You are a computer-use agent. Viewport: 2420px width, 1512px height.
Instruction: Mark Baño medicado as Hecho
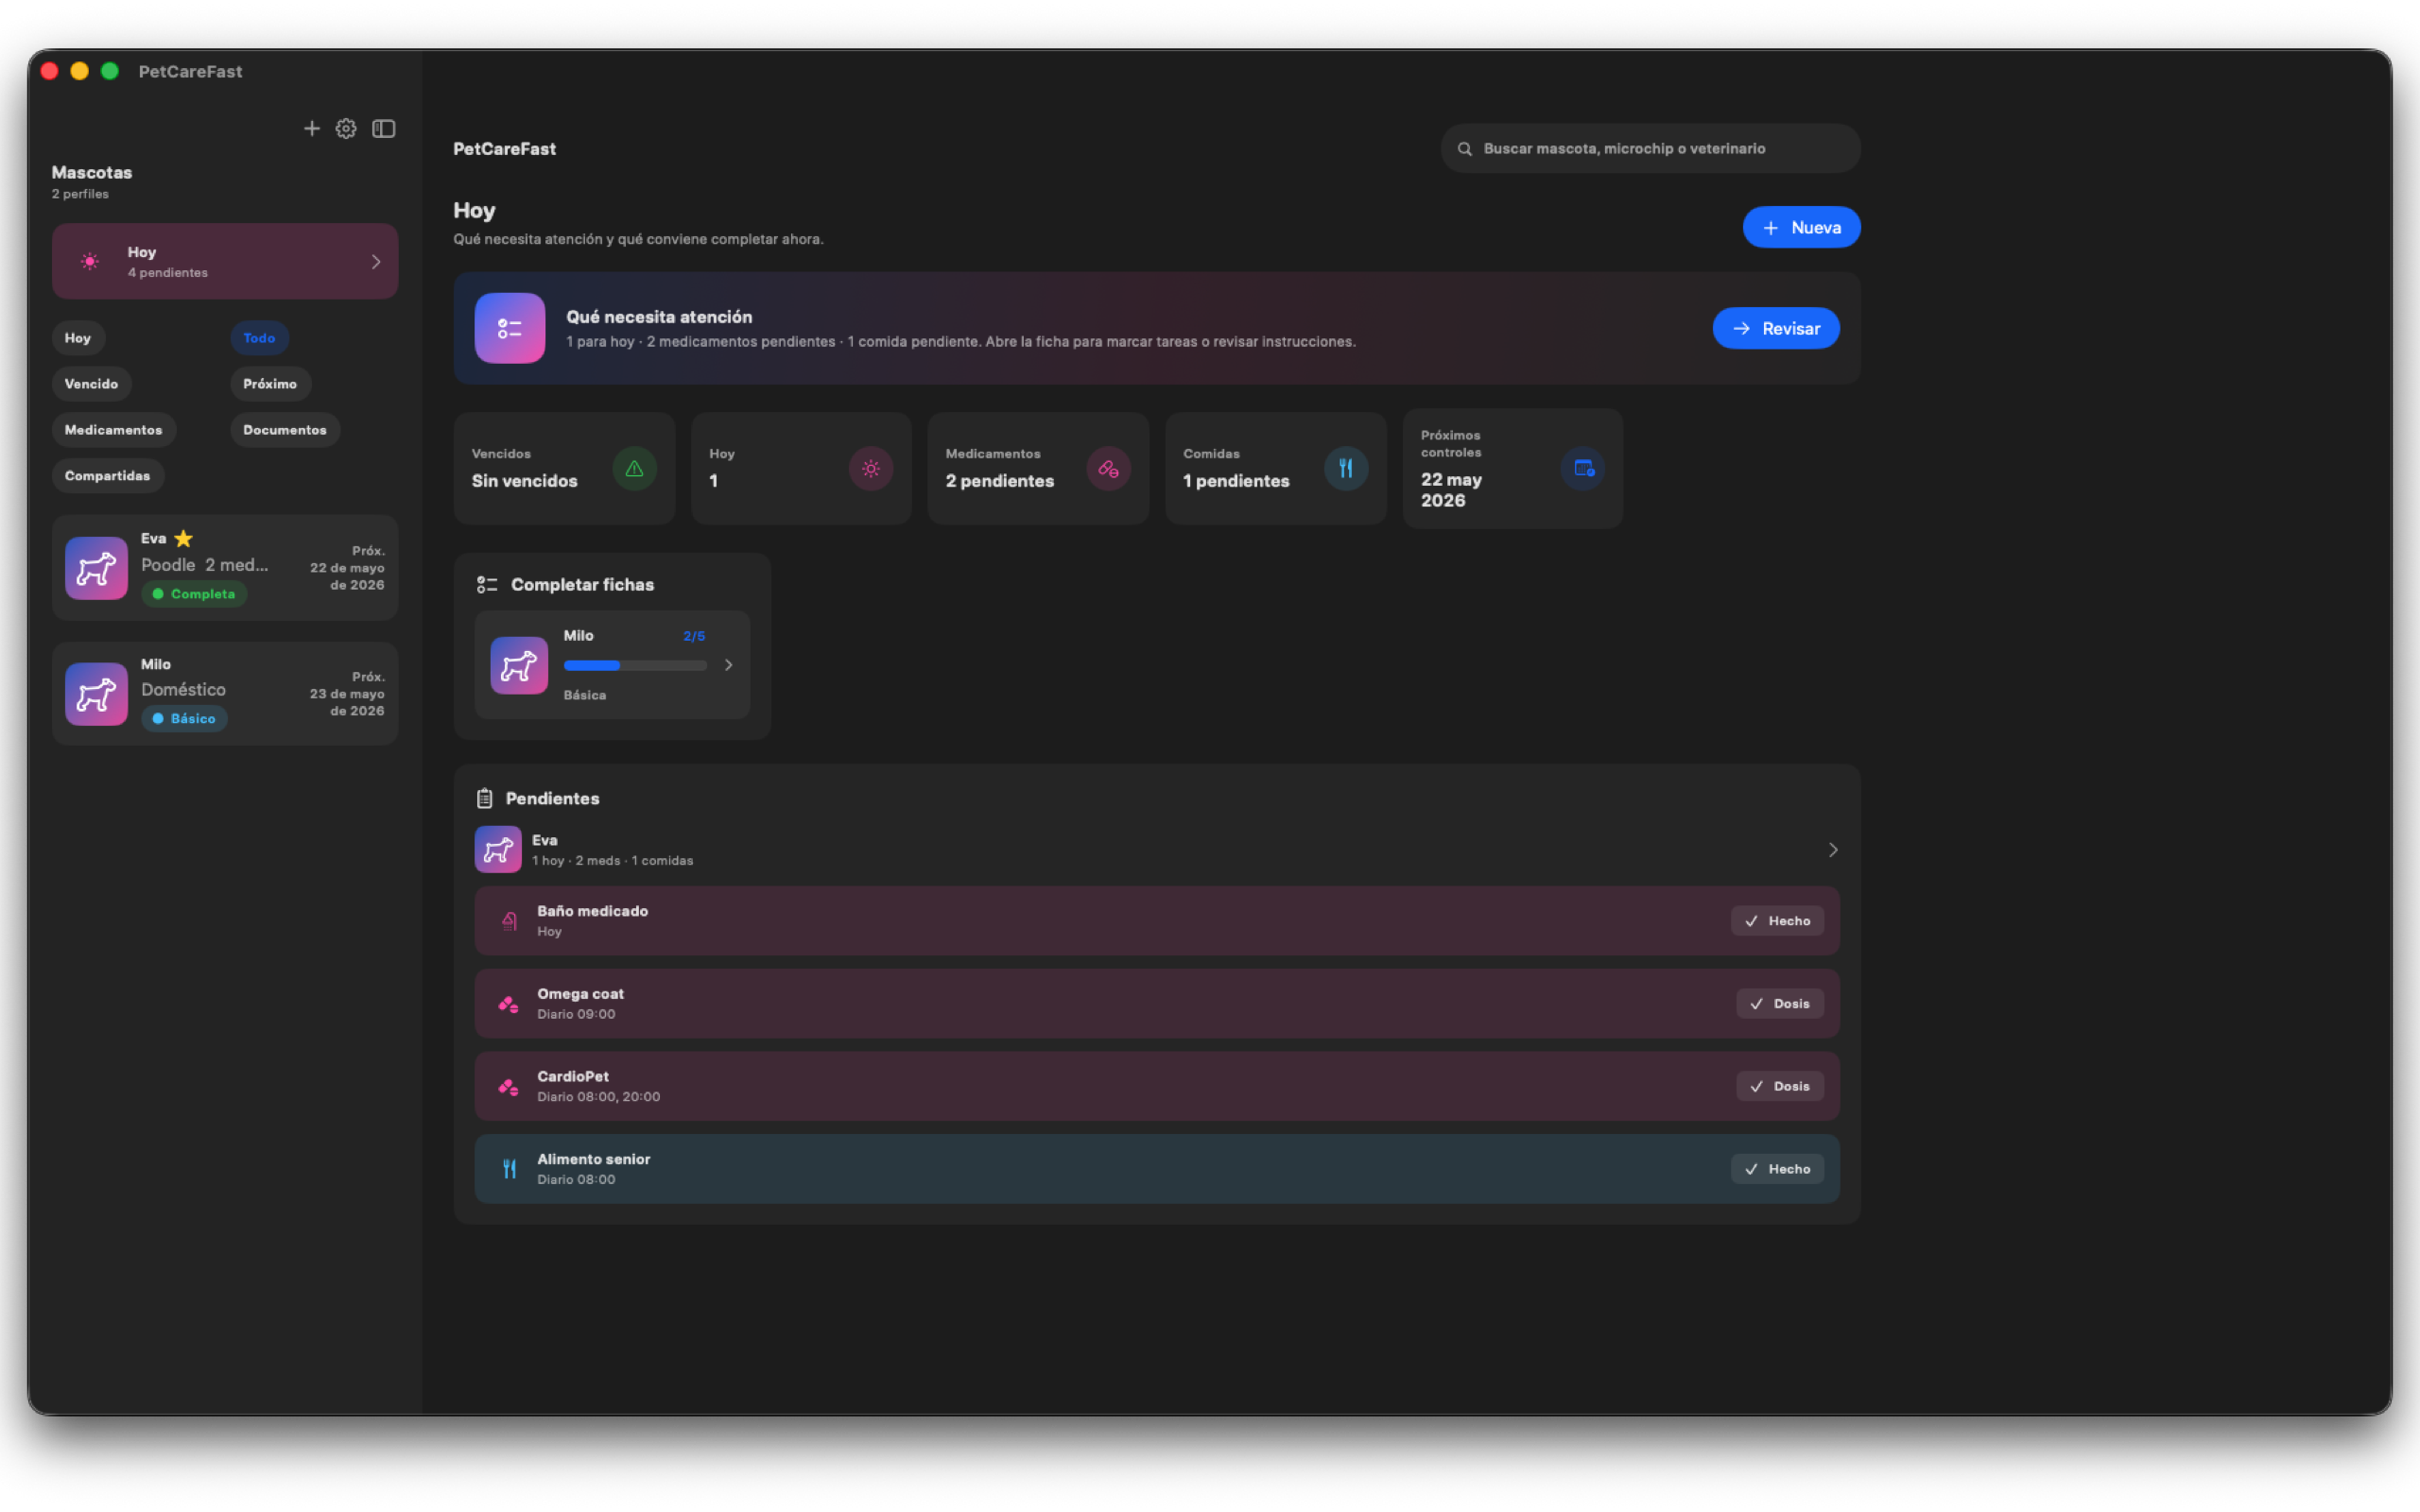[x=1777, y=921]
